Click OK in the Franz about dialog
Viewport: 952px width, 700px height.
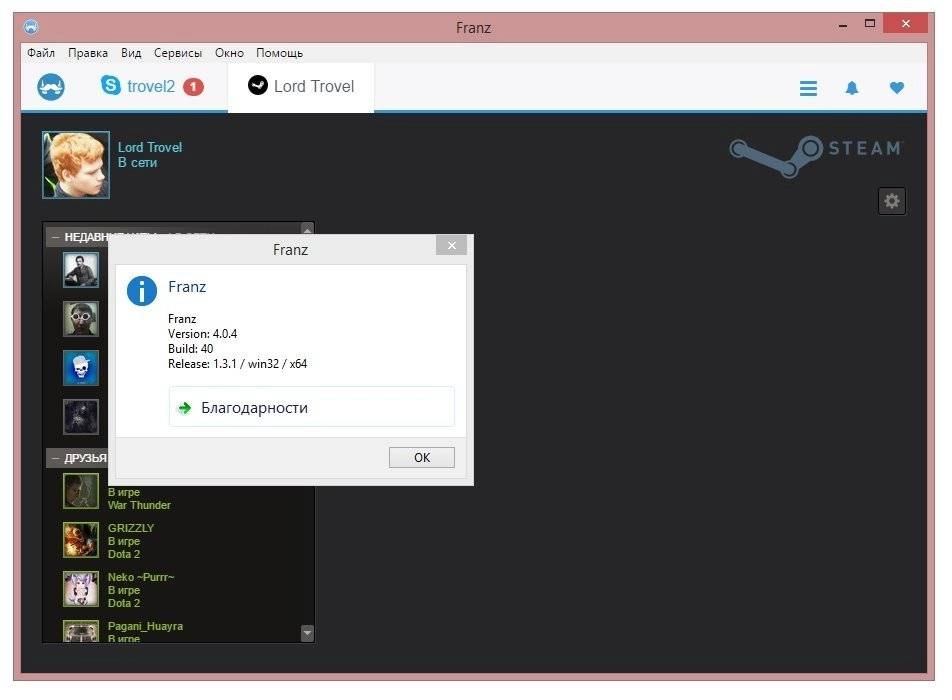pyautogui.click(x=421, y=458)
